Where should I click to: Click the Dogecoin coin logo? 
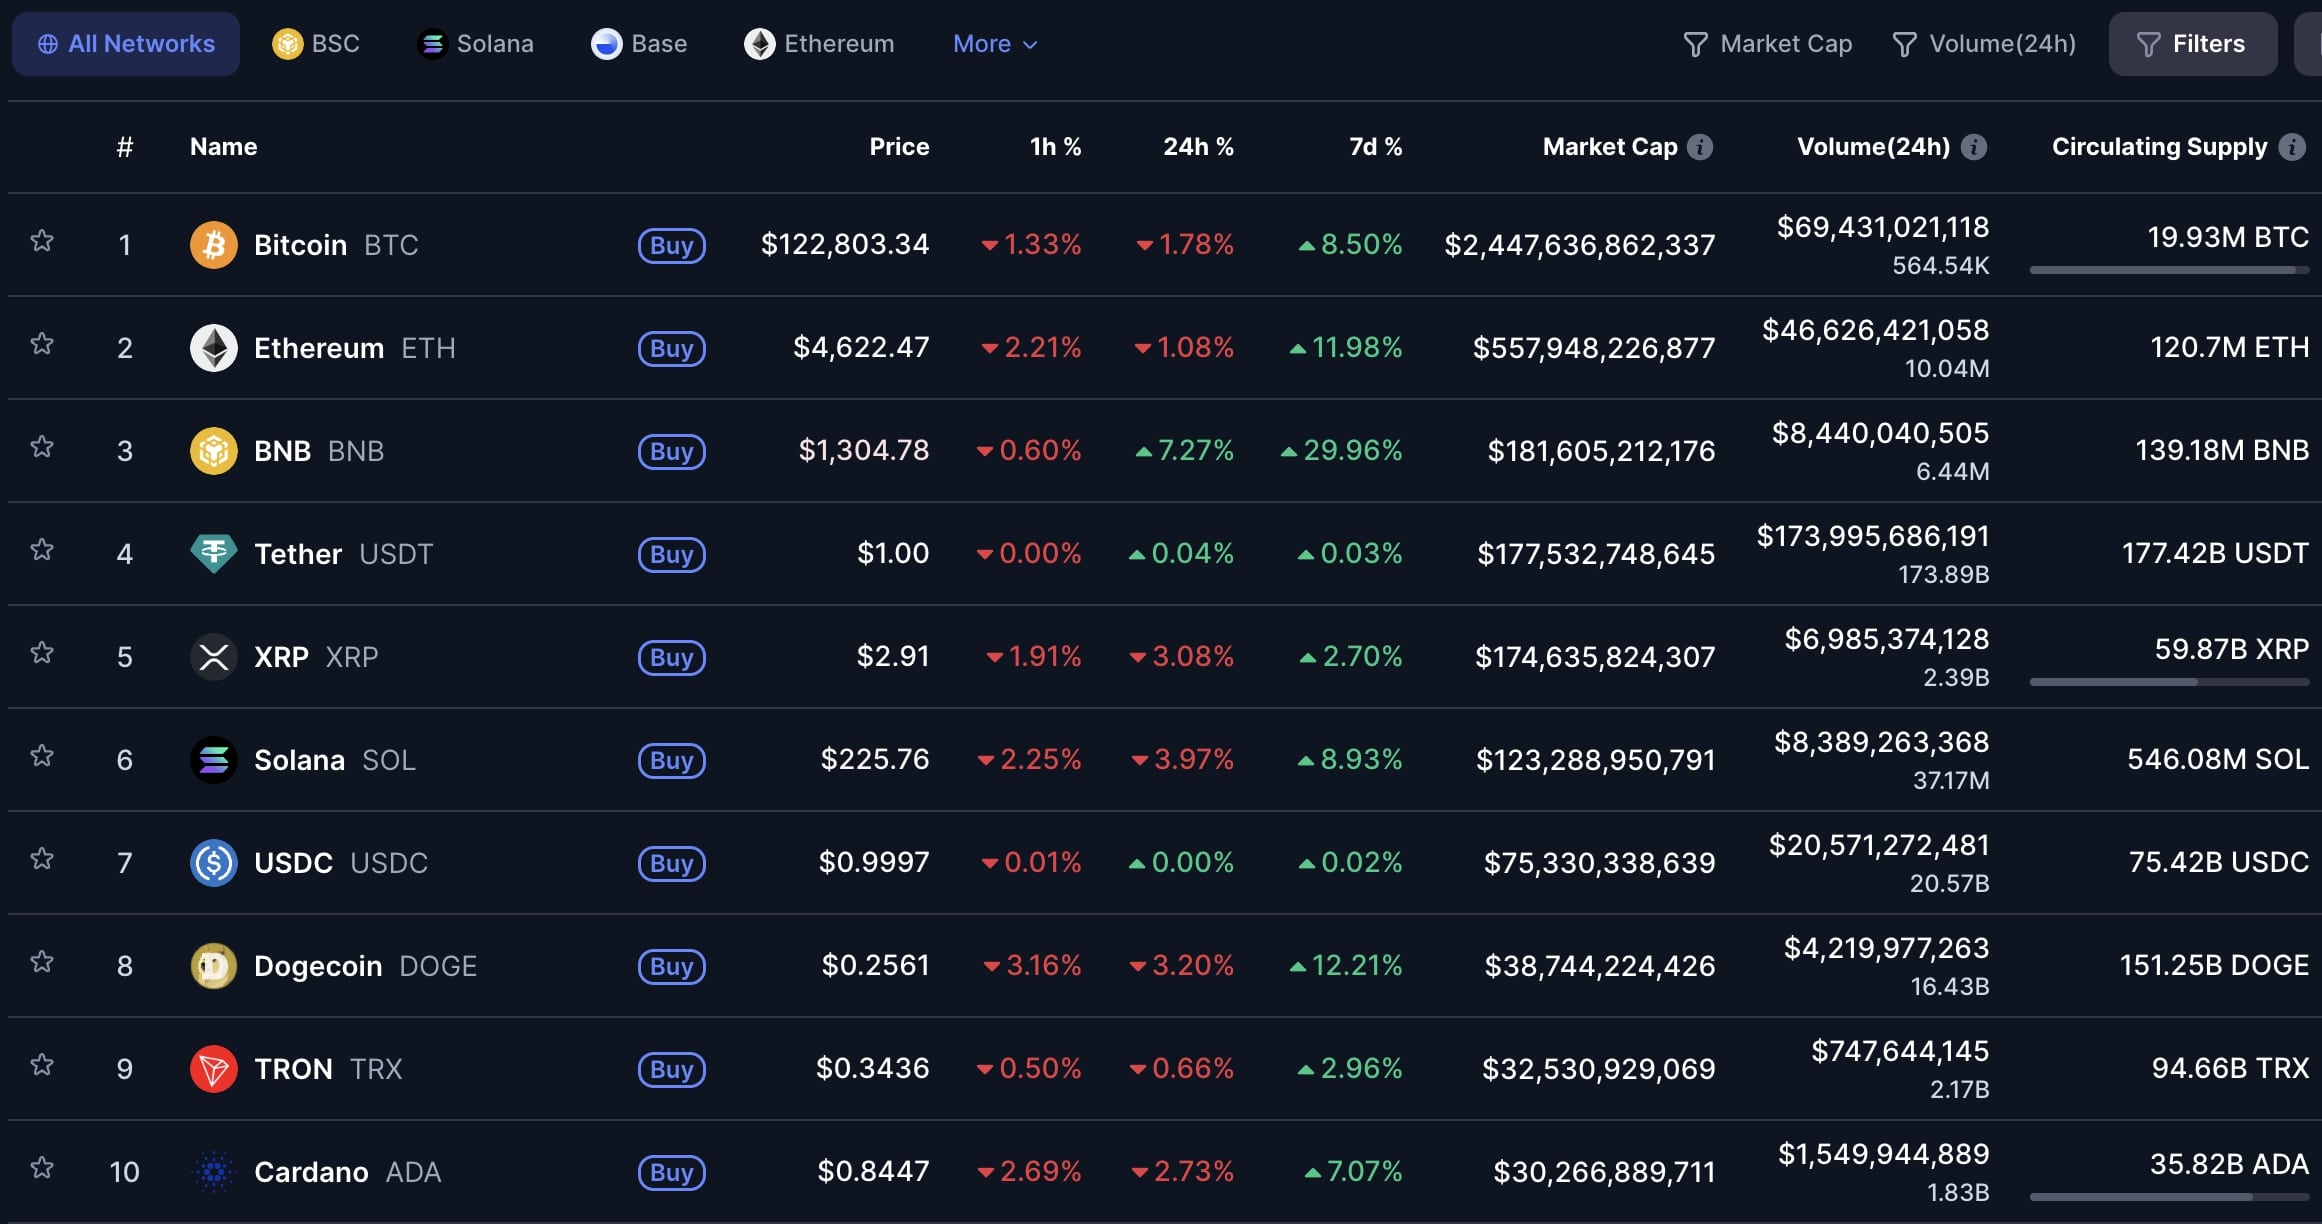[214, 966]
